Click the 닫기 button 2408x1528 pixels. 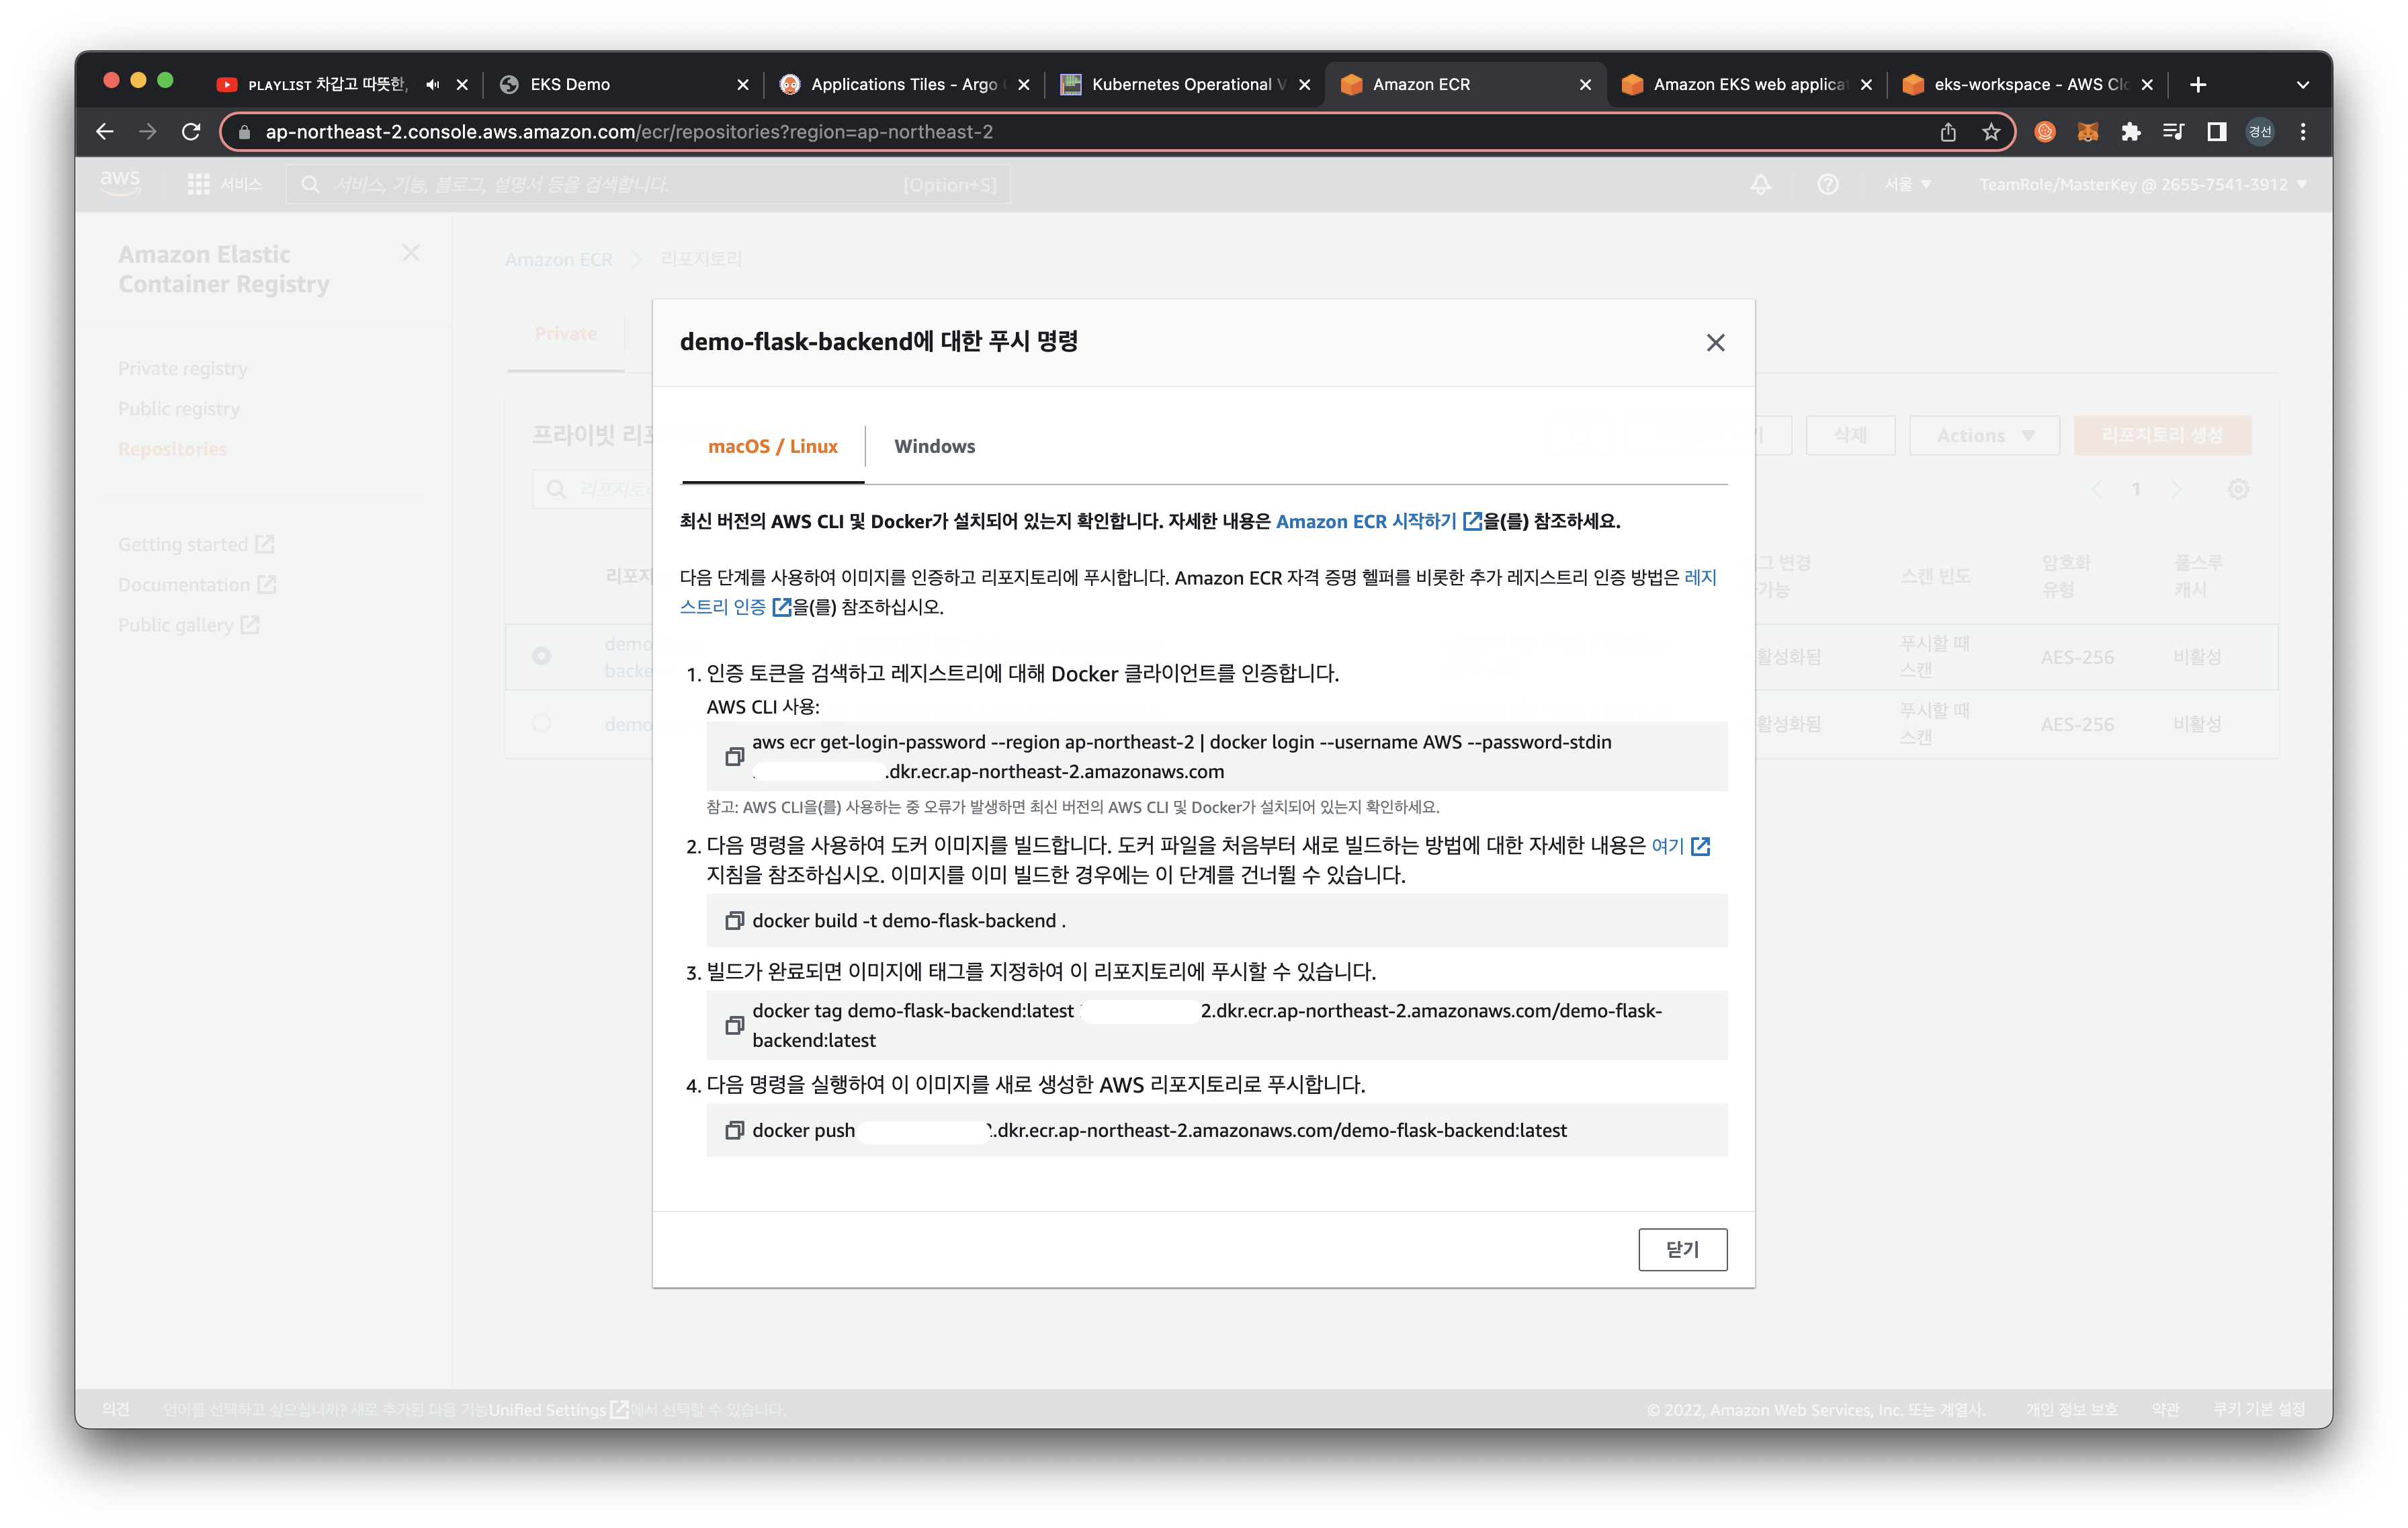coord(1682,1250)
